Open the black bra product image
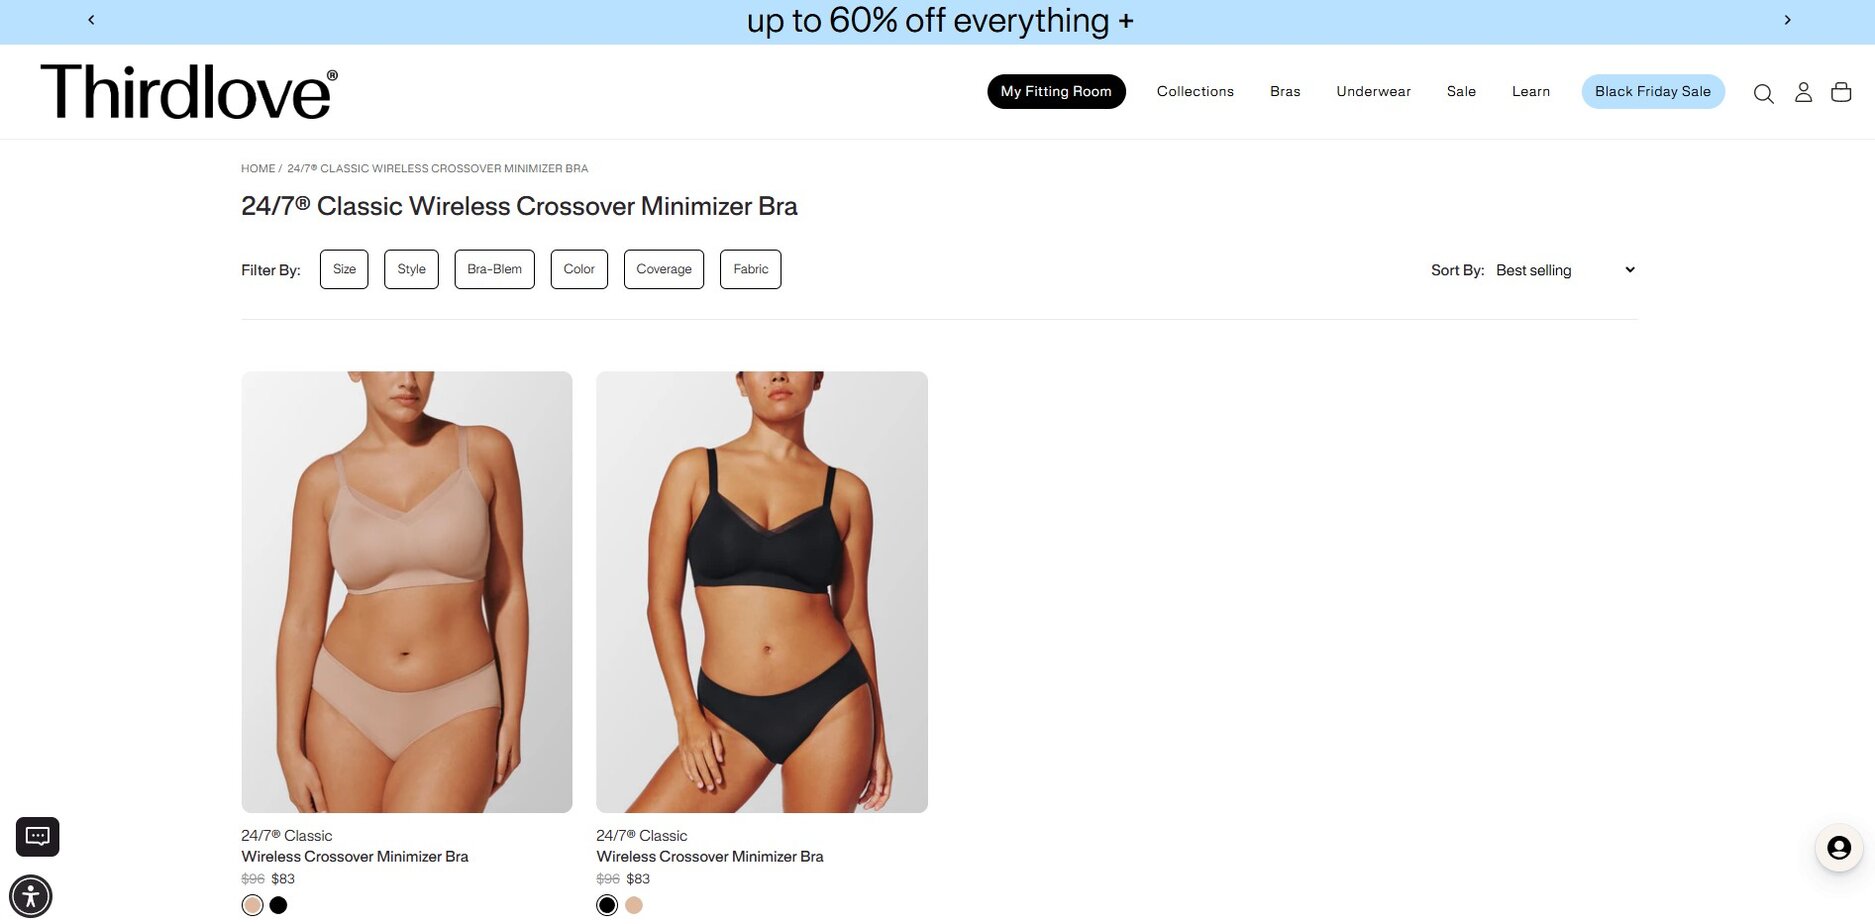 coord(762,591)
